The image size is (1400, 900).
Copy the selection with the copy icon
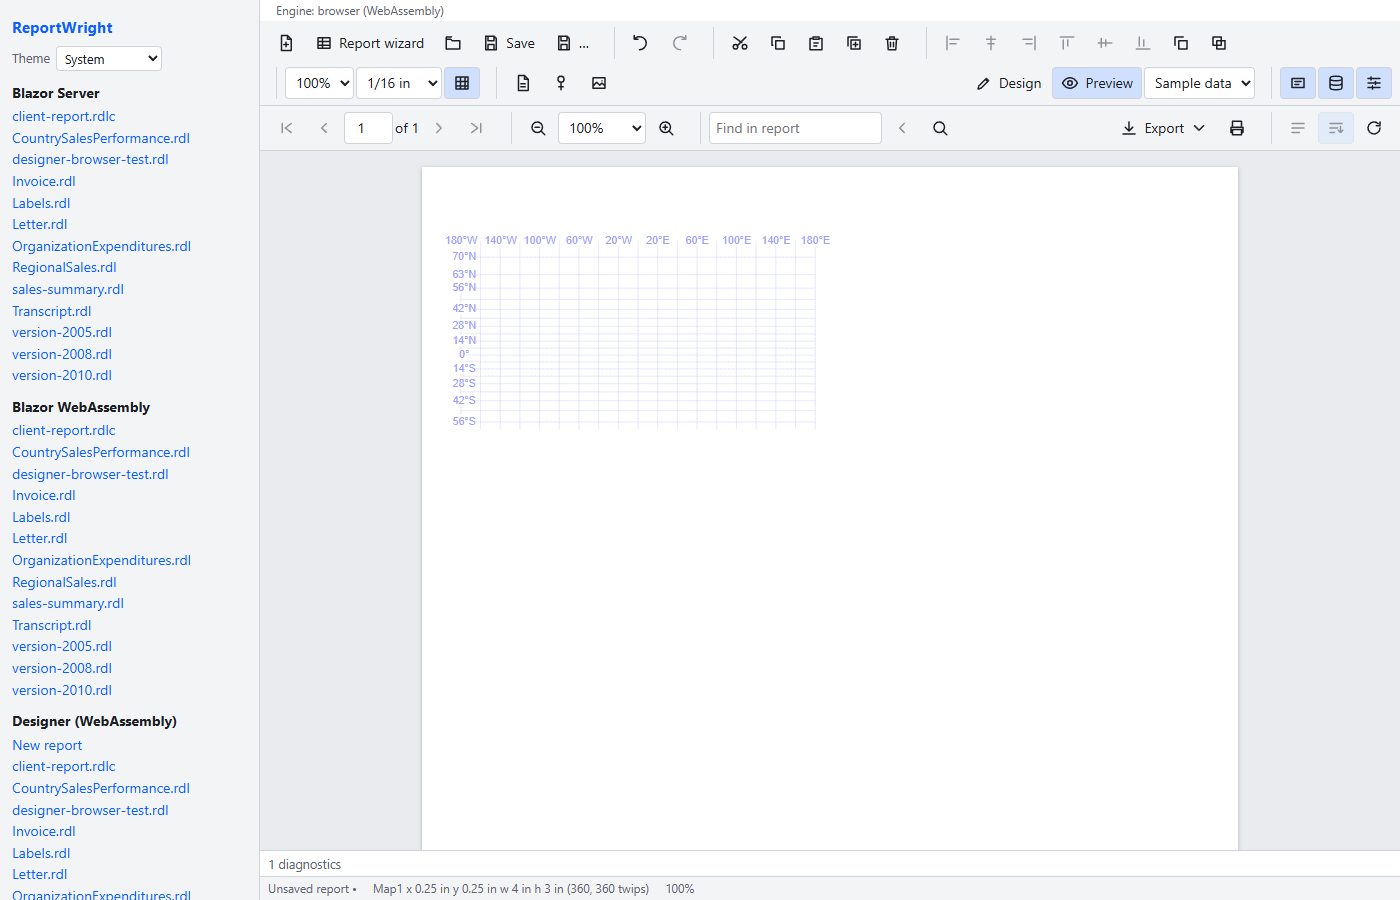point(778,43)
